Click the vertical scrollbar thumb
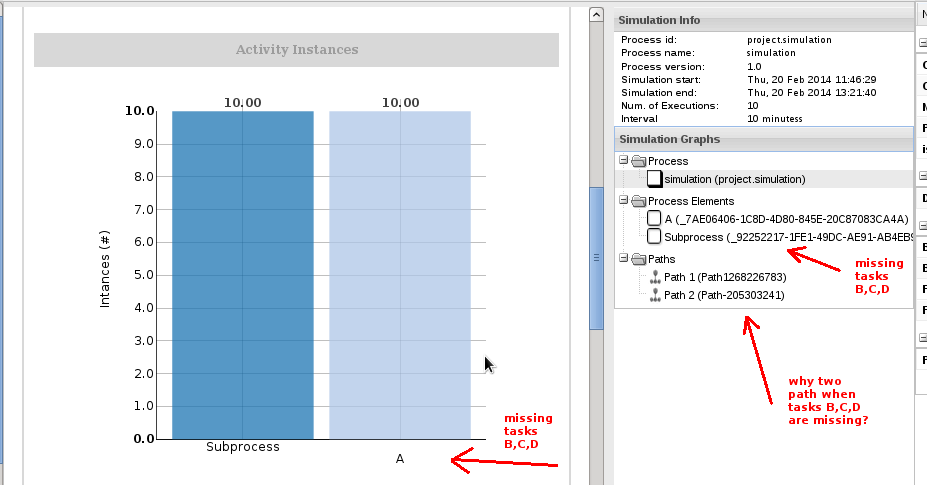This screenshot has height=485, width=927. pos(597,258)
